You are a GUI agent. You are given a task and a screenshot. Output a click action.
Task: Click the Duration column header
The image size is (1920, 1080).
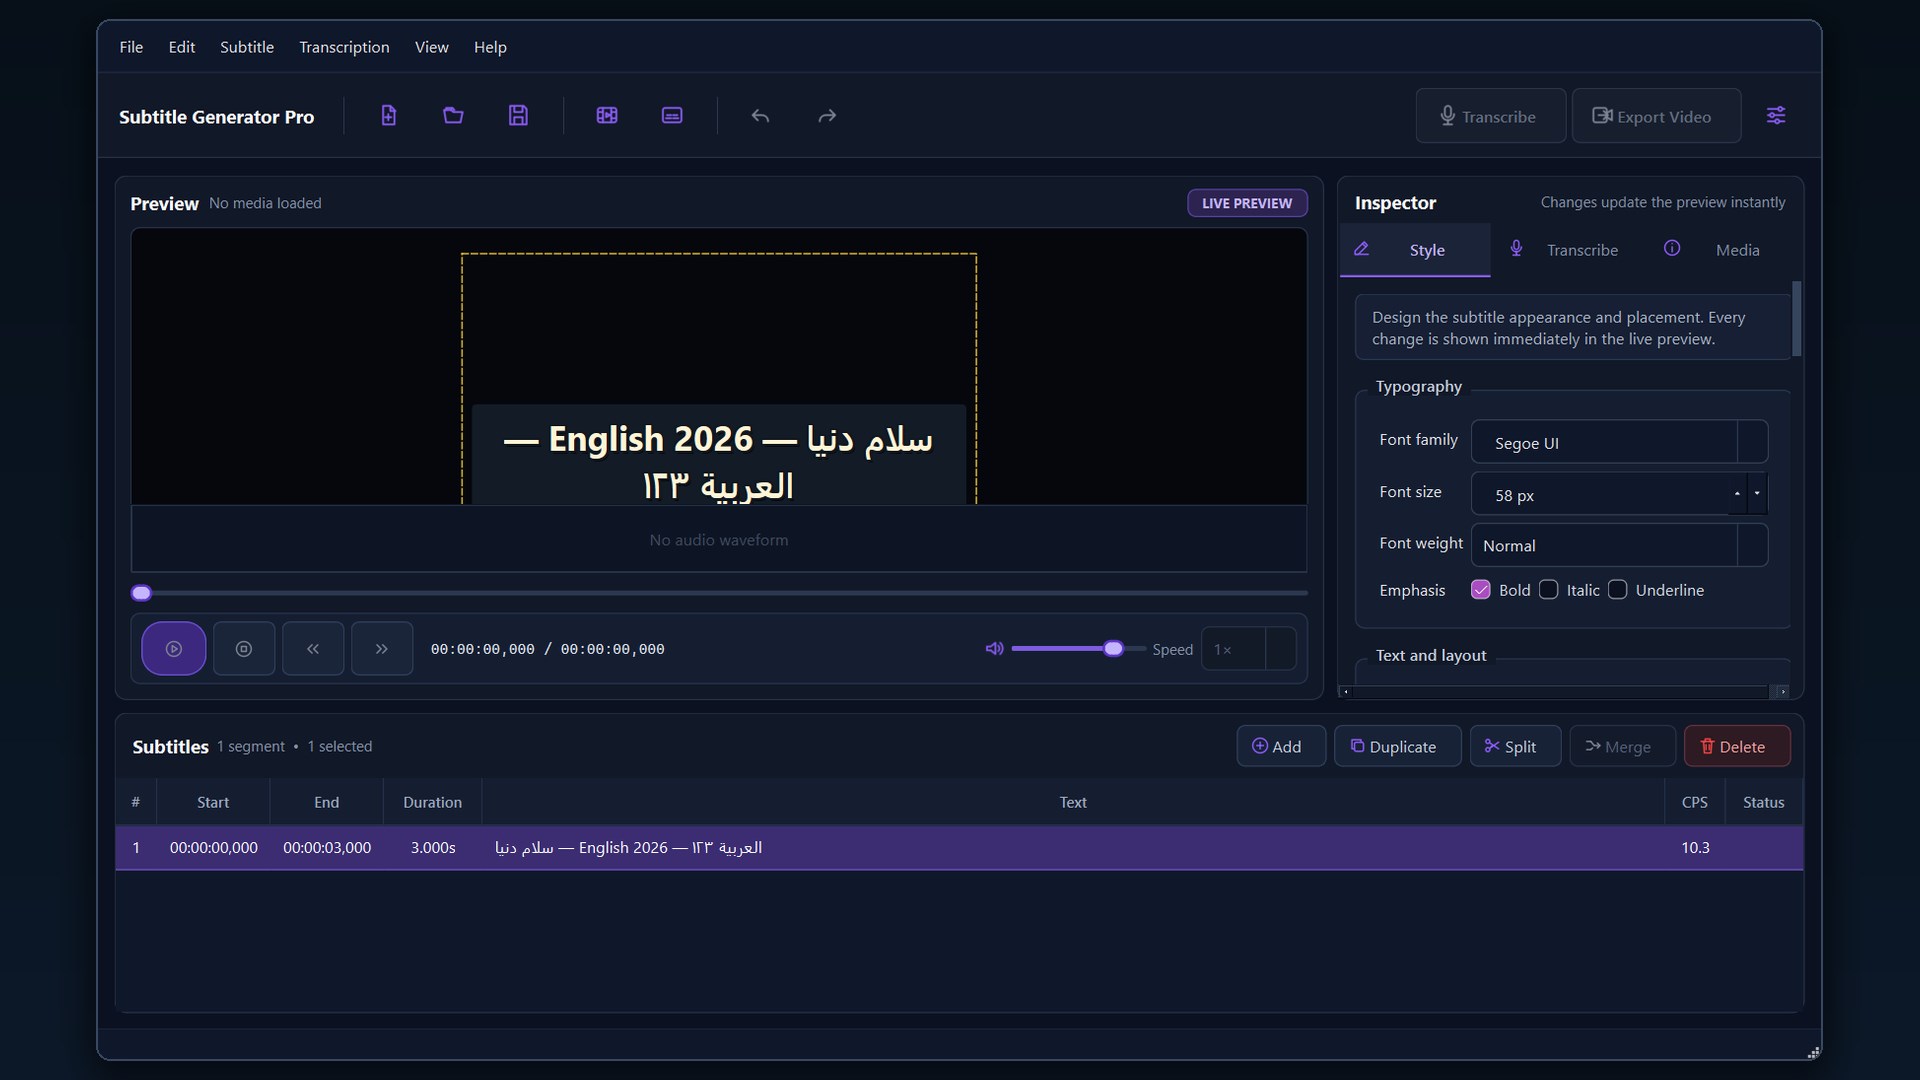pos(433,802)
